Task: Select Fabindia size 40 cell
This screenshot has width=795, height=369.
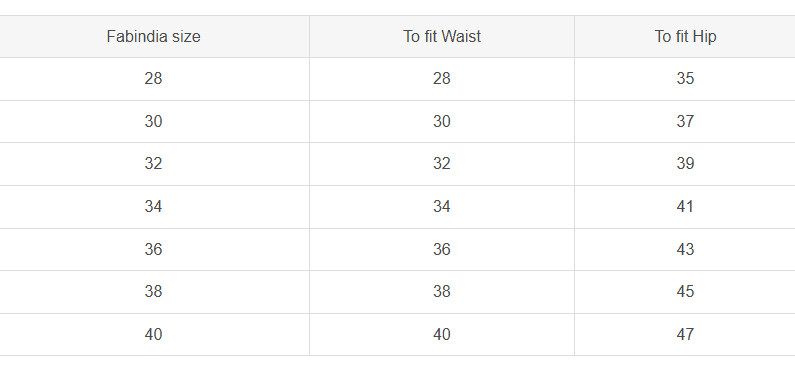Action: coord(153,335)
